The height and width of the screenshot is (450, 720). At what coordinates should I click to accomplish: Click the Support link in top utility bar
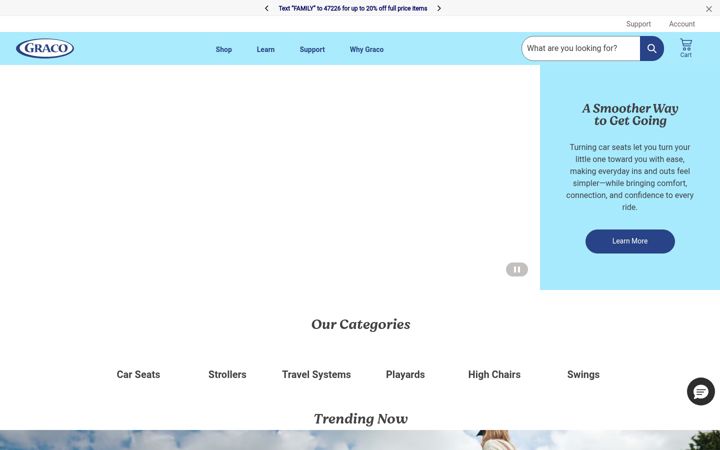(638, 24)
